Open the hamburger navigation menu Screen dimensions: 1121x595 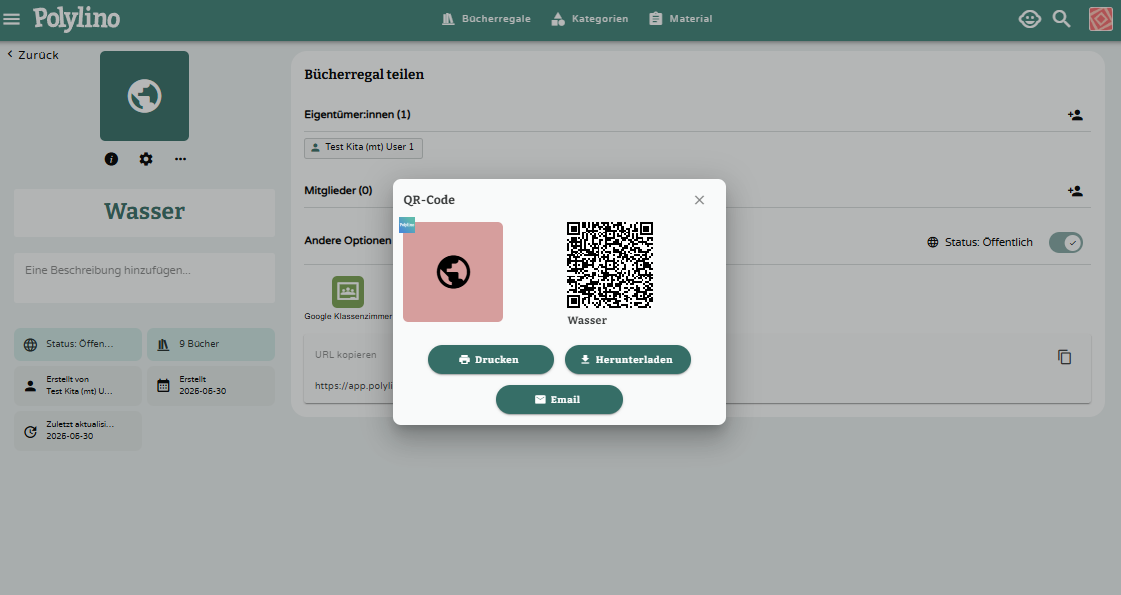coord(11,19)
